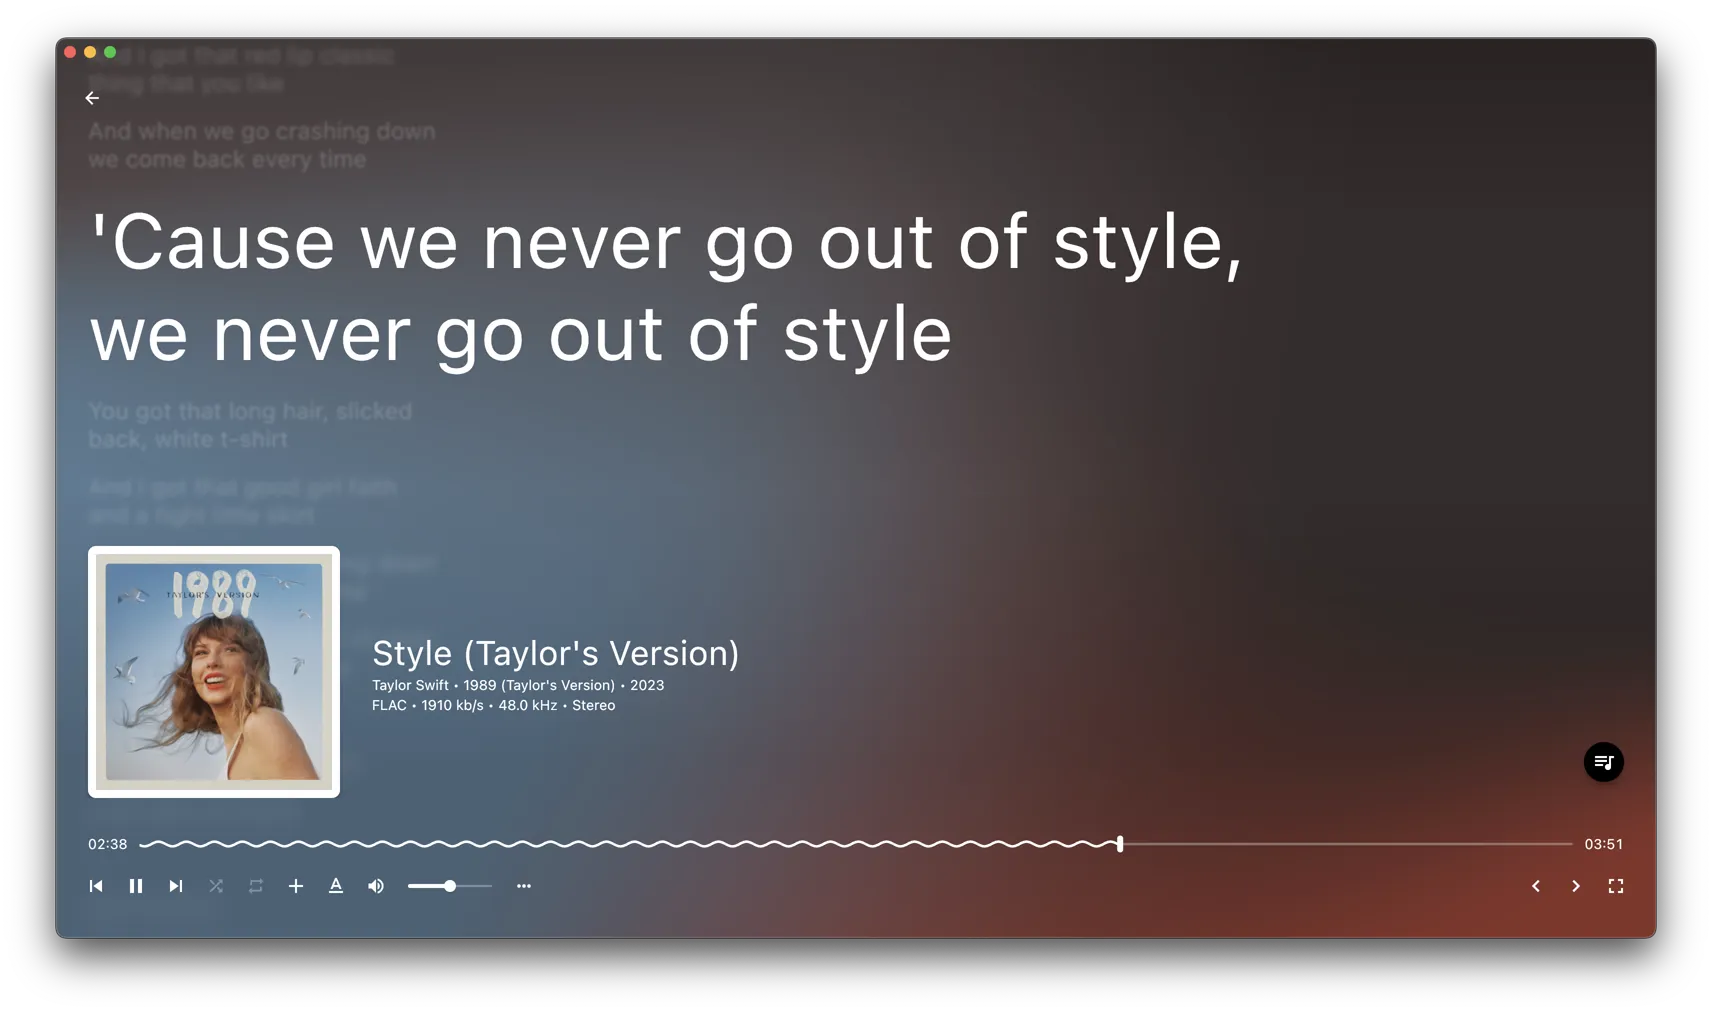Skip to the next track
The image size is (1712, 1012).
click(176, 886)
